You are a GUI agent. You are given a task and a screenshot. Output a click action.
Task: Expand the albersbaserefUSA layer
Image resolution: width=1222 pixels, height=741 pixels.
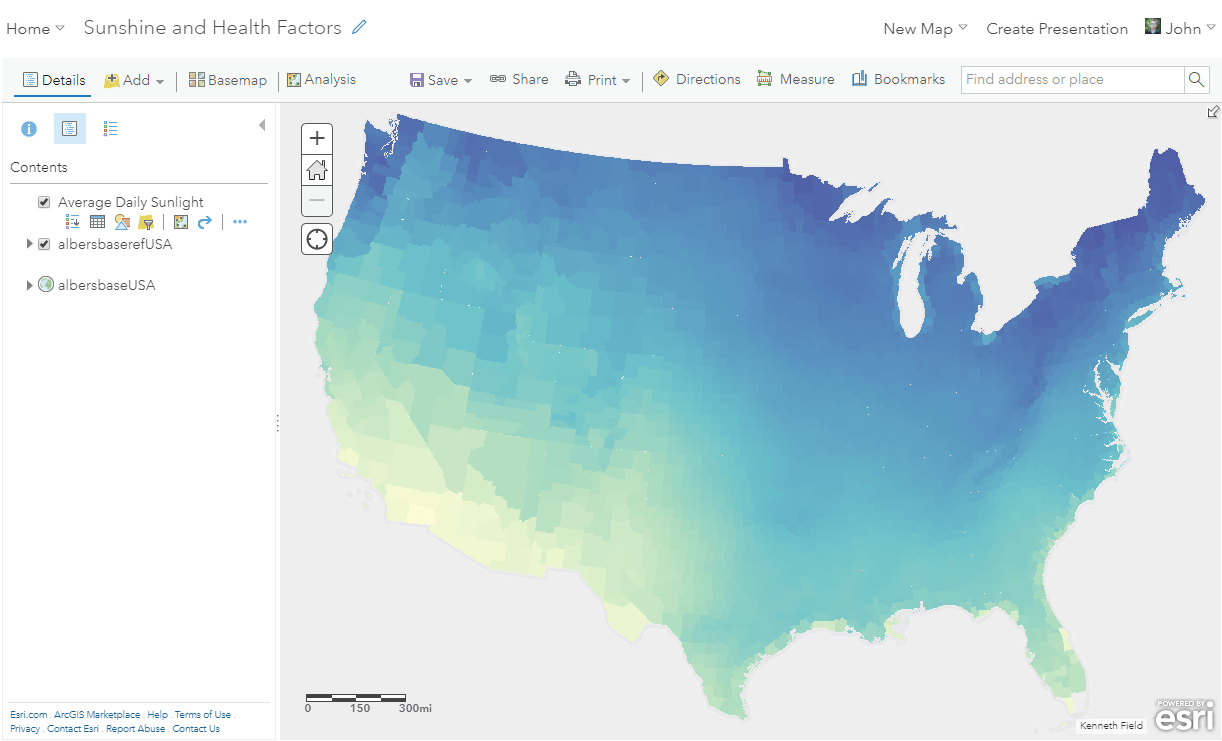coord(30,244)
